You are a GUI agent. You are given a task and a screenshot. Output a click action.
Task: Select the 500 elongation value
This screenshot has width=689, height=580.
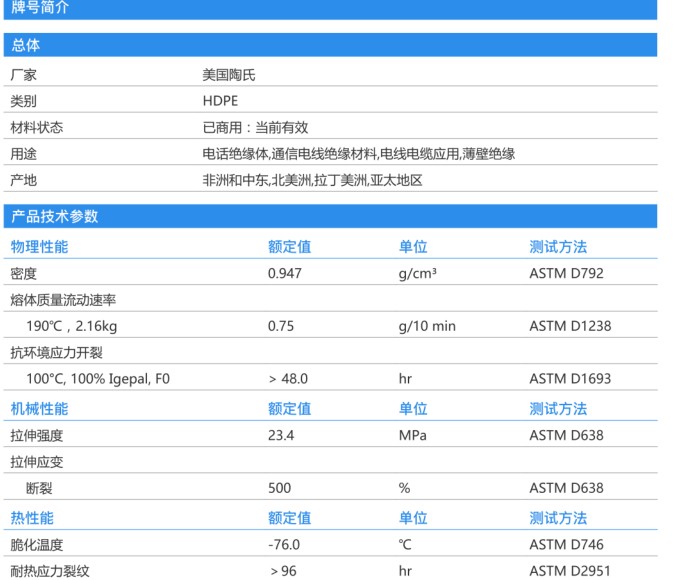(x=279, y=488)
